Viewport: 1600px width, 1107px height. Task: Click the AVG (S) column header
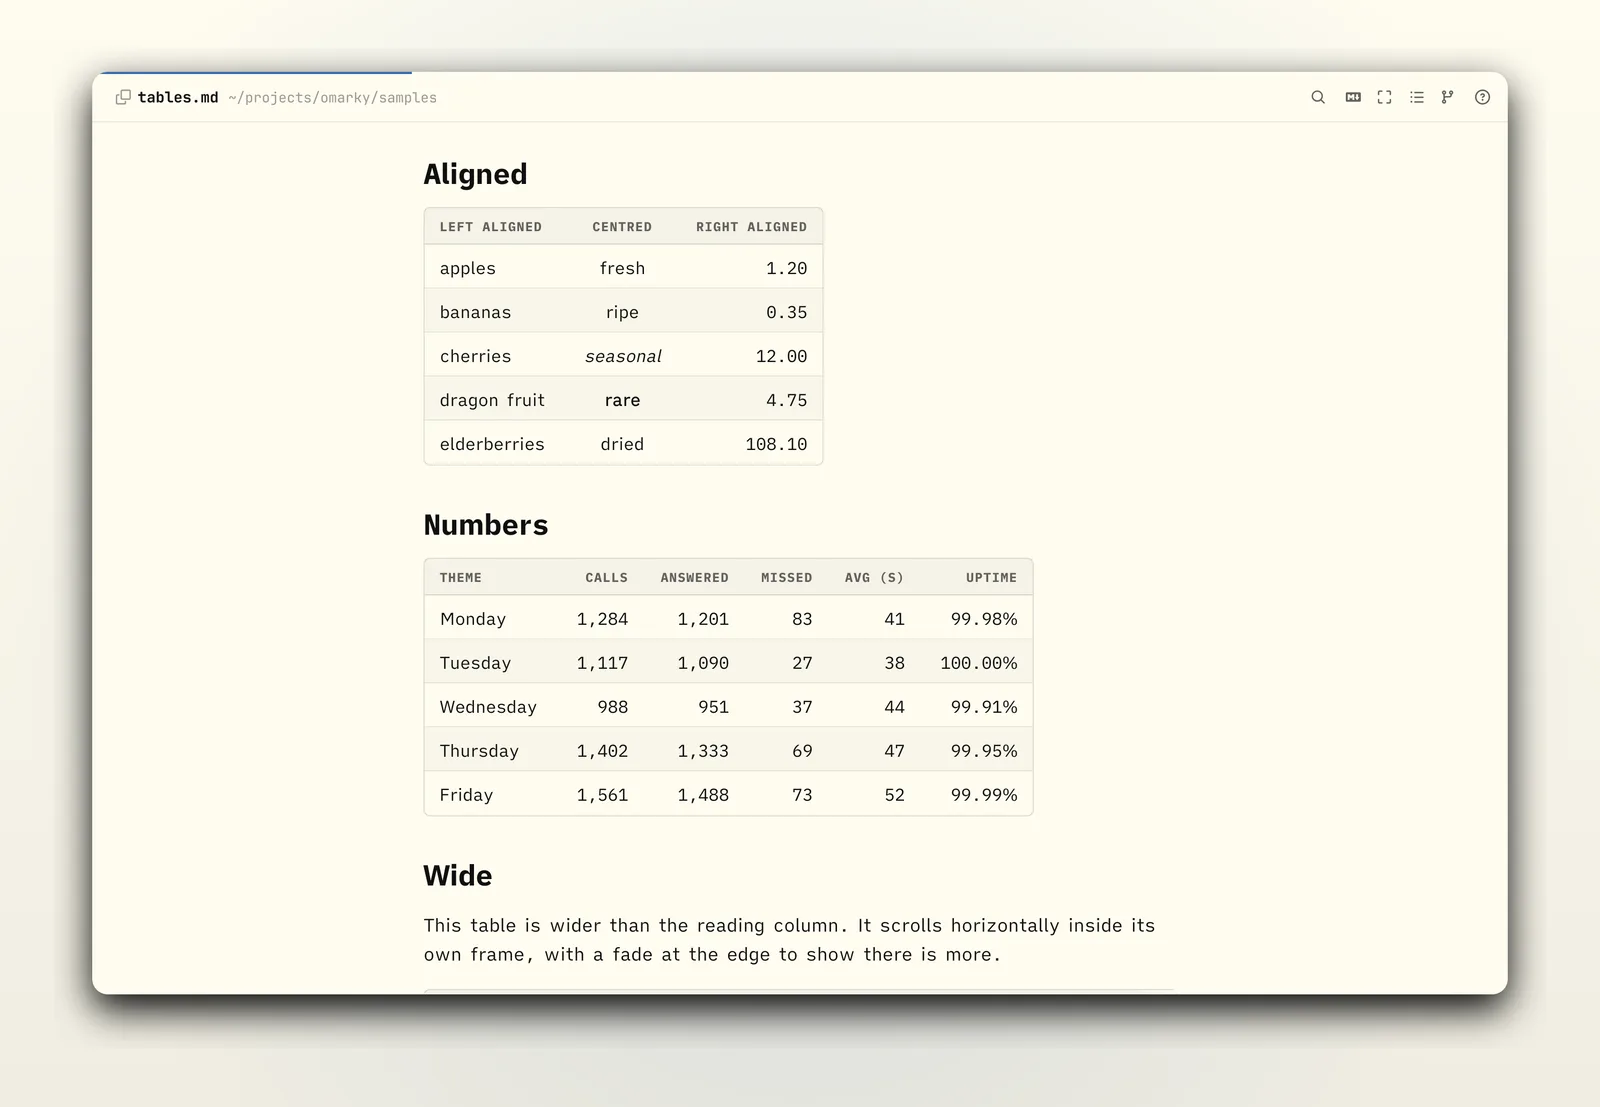click(875, 578)
